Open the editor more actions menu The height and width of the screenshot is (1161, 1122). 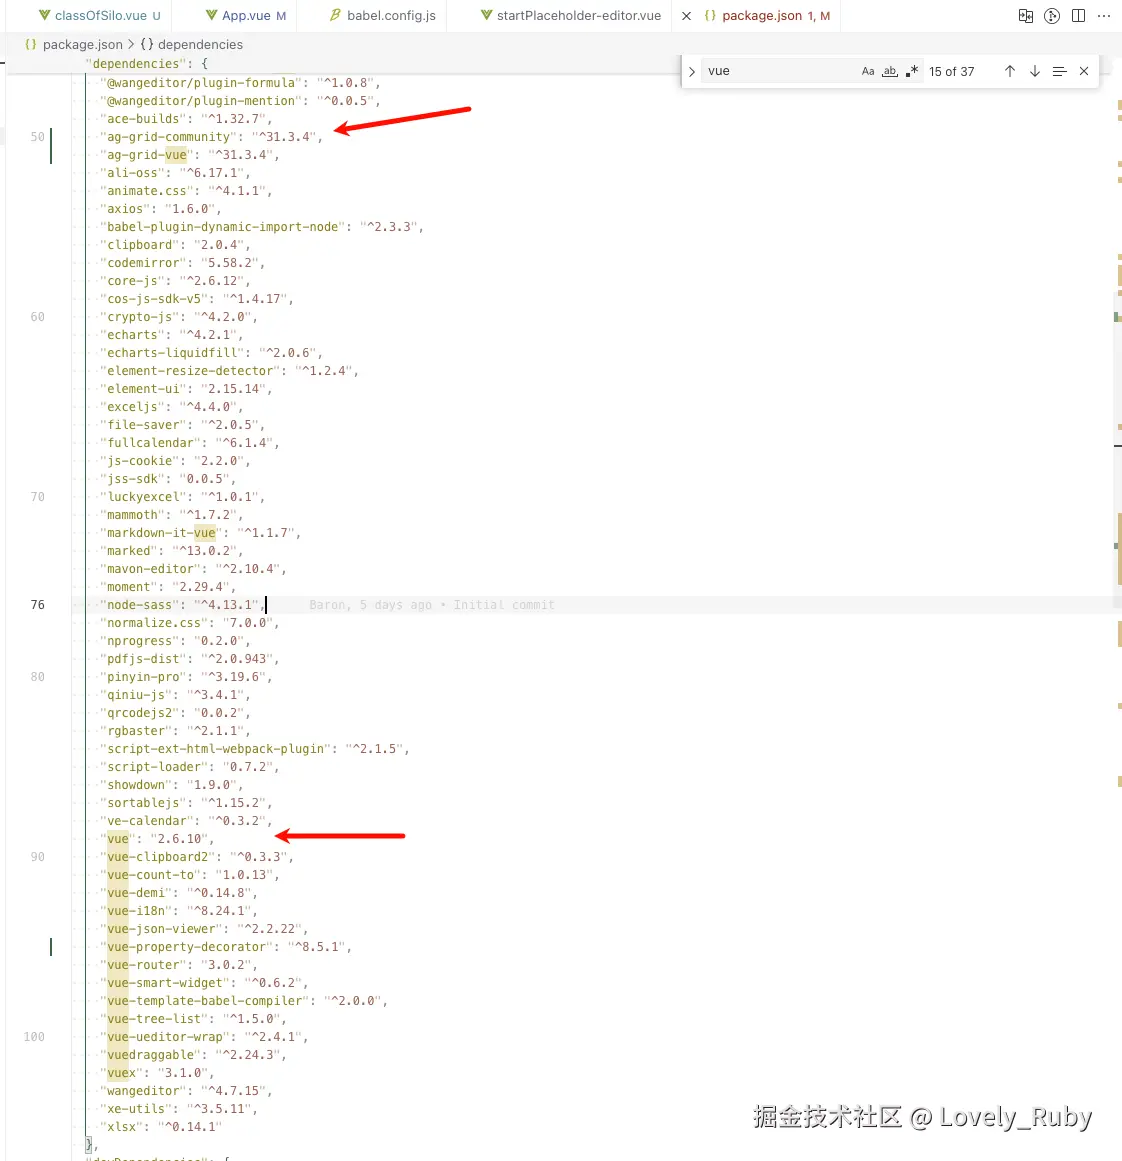click(x=1104, y=16)
